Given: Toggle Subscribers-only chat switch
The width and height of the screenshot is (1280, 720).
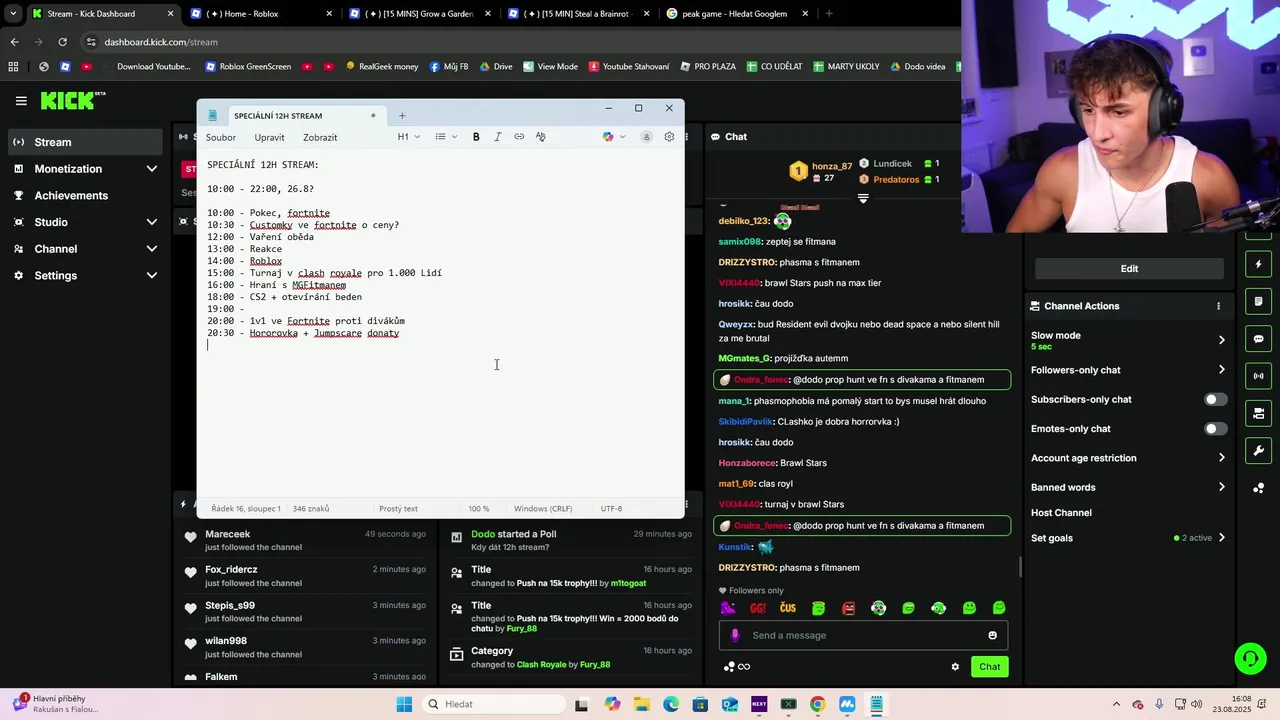Looking at the screenshot, I should pos(1215,399).
